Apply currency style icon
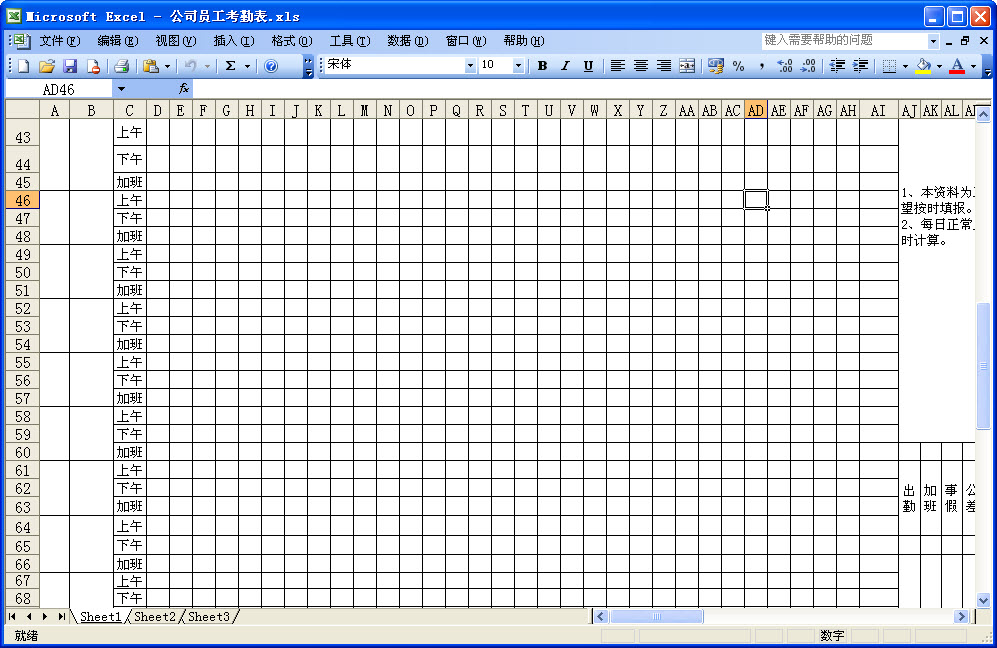This screenshot has width=997, height=648. pos(715,65)
